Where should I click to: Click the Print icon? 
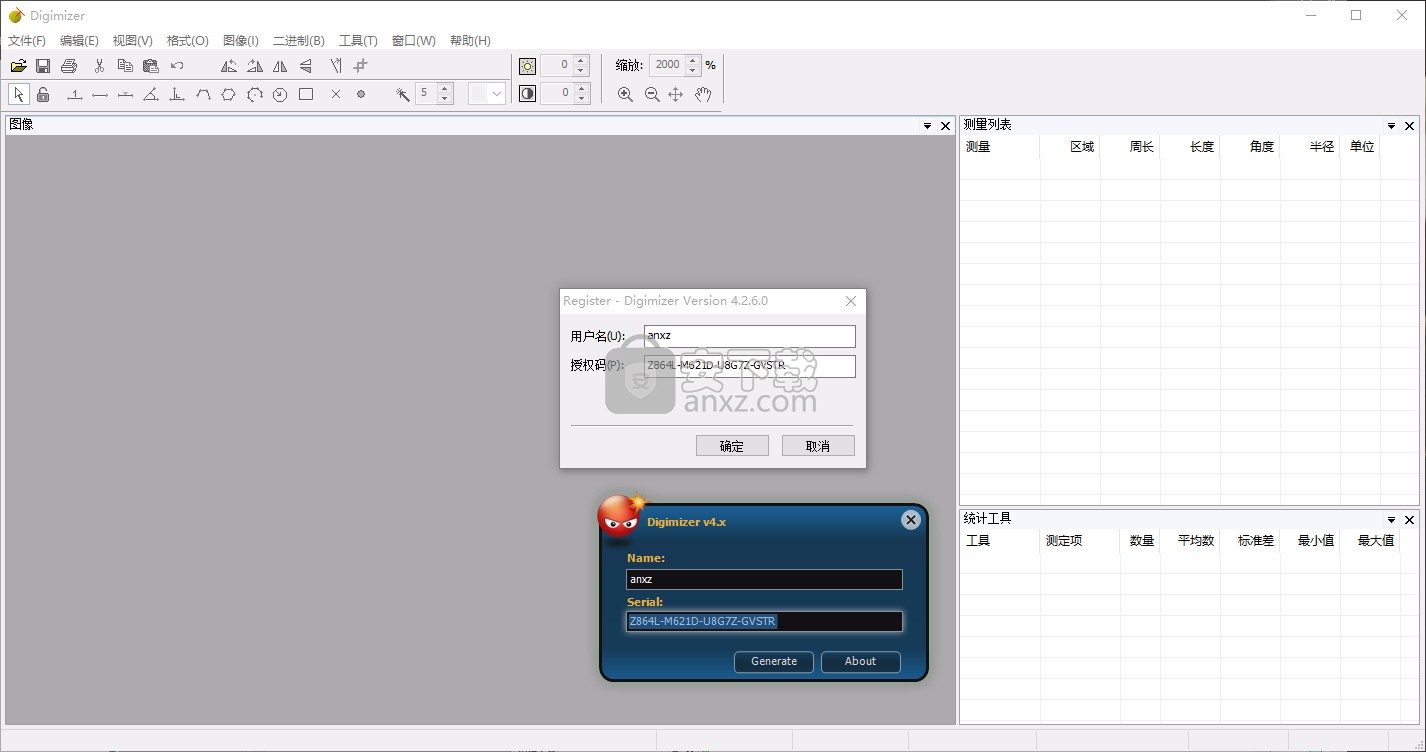[69, 66]
